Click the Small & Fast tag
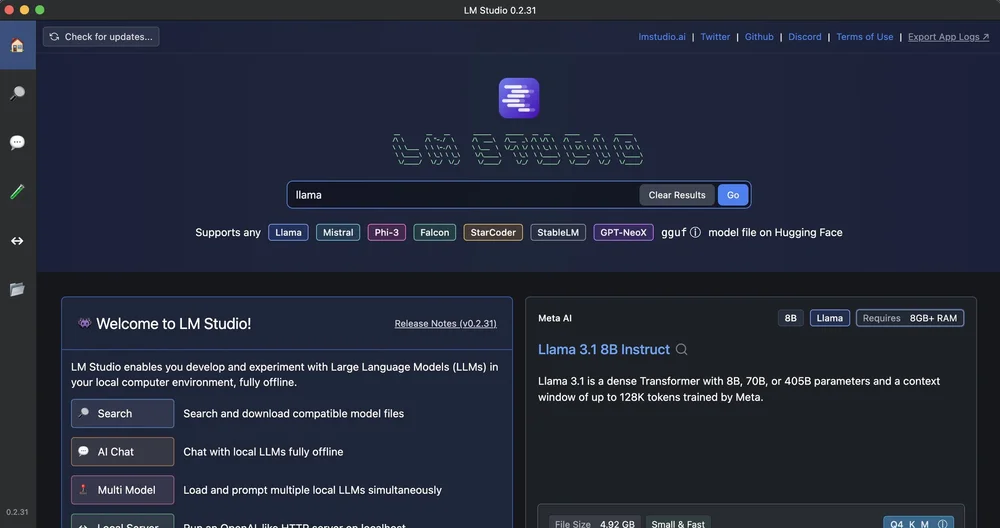This screenshot has height=528, width=1000. pyautogui.click(x=678, y=523)
